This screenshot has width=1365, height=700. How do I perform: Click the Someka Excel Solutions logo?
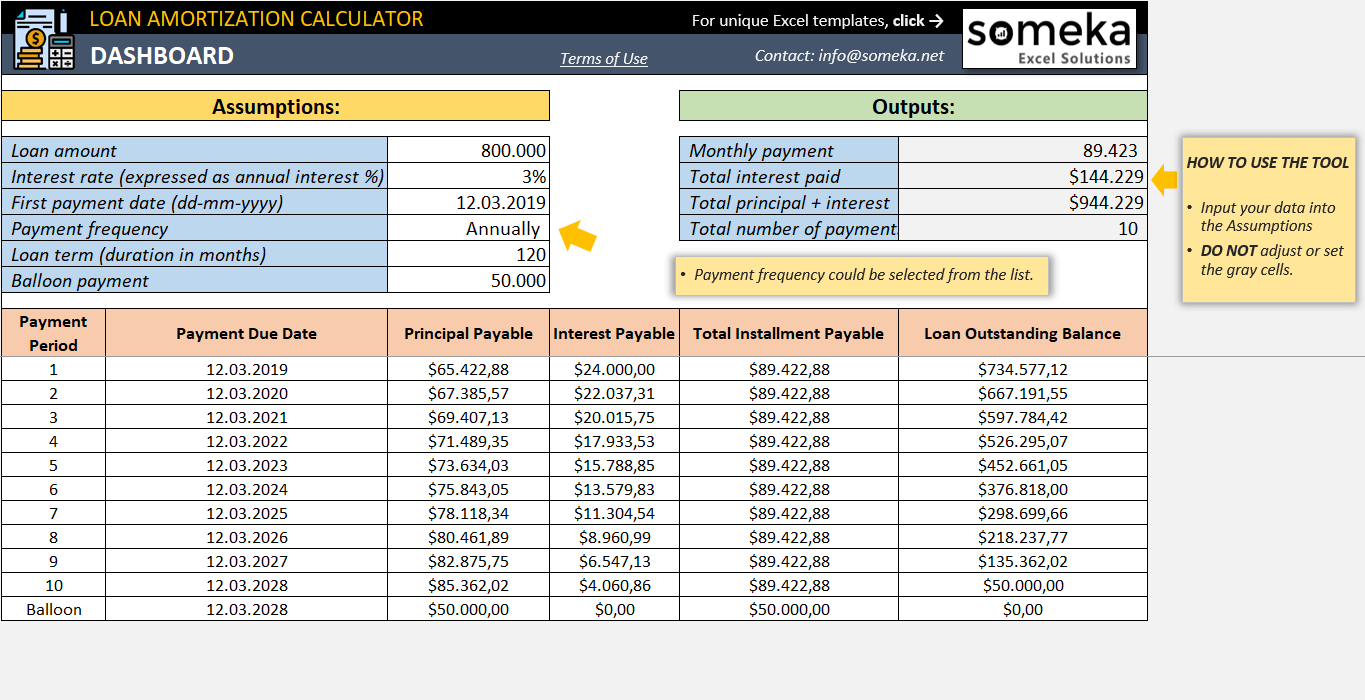pos(1049,39)
